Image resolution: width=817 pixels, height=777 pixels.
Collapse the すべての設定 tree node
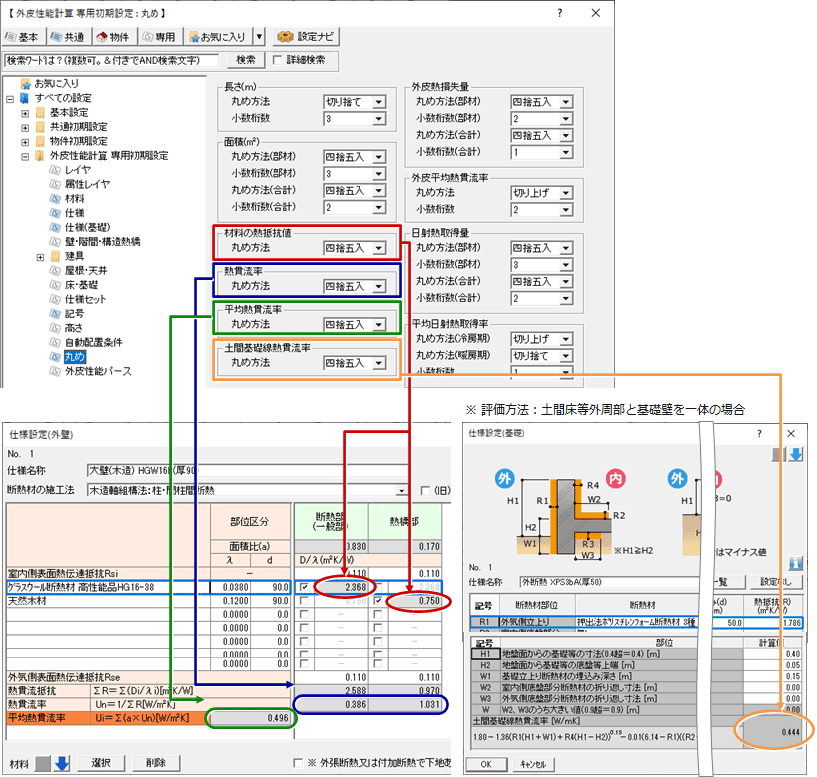pos(10,98)
